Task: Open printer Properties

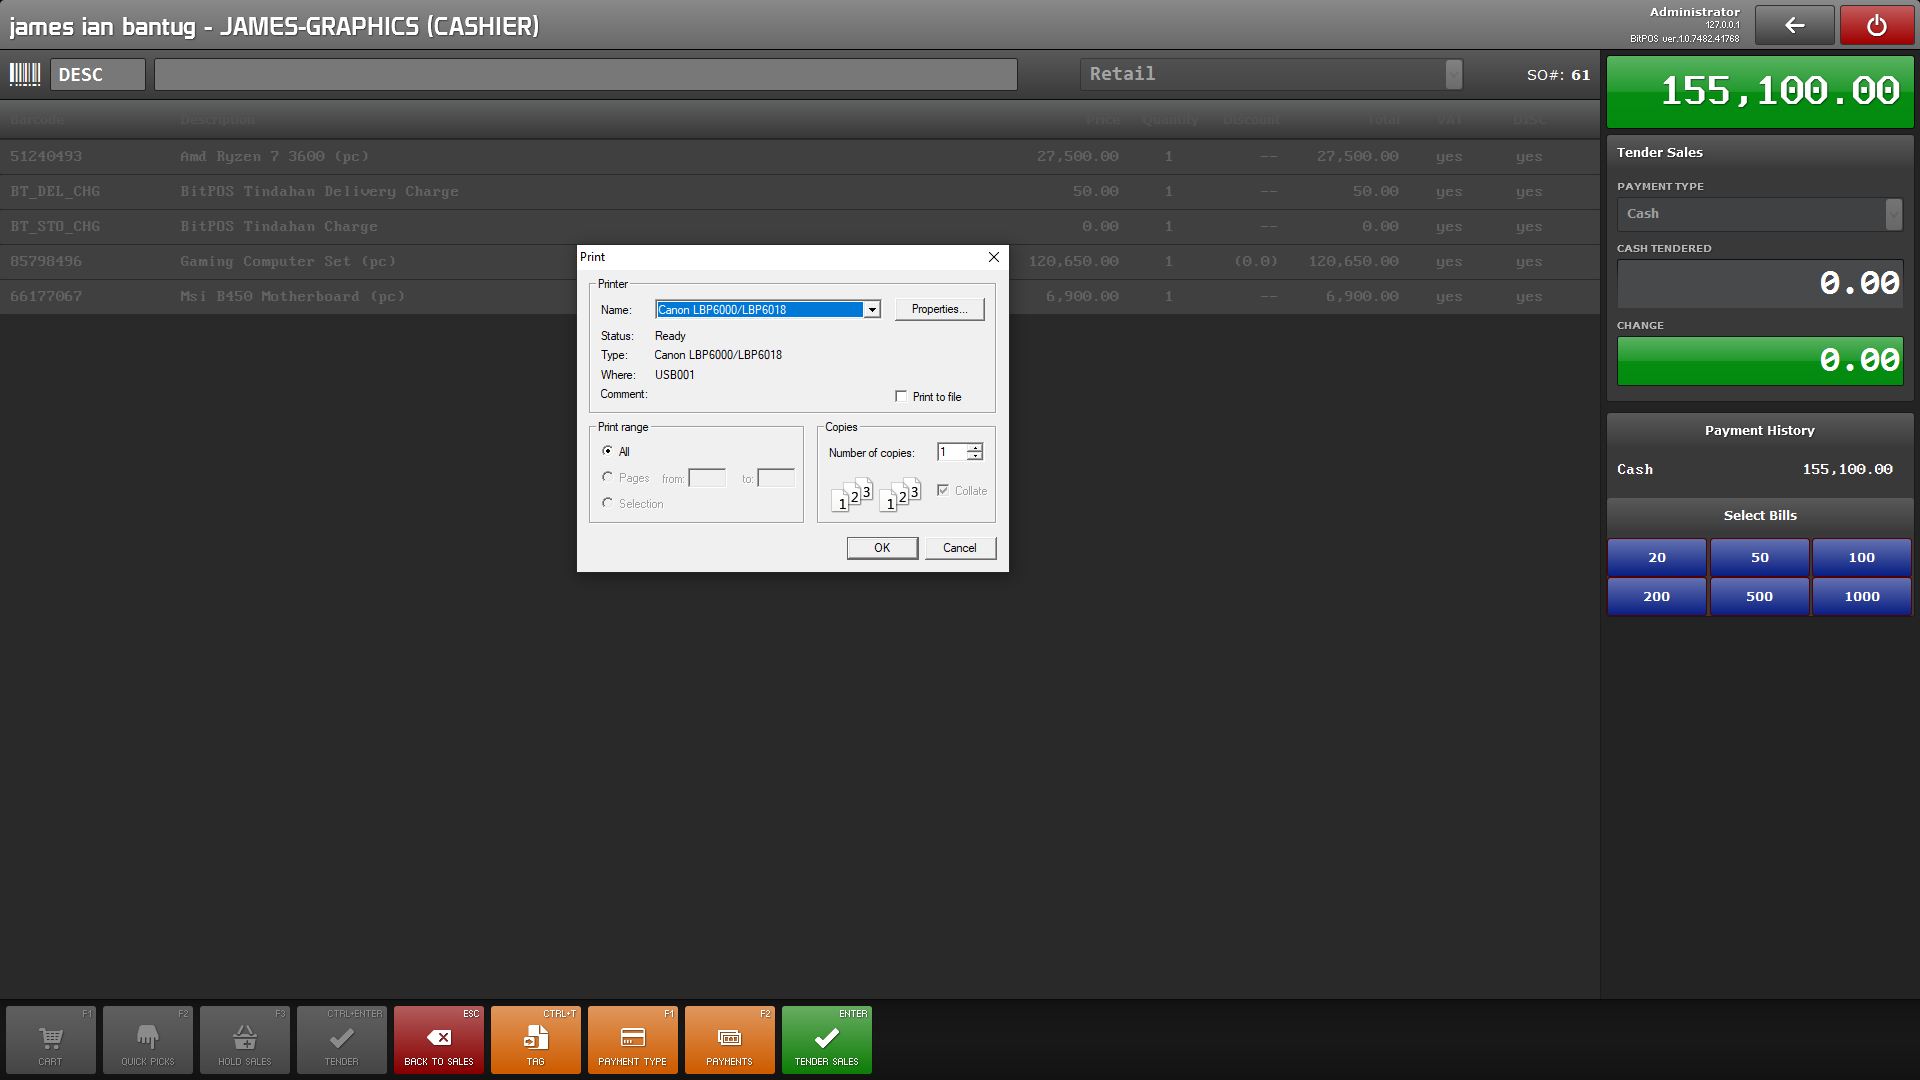Action: (939, 310)
